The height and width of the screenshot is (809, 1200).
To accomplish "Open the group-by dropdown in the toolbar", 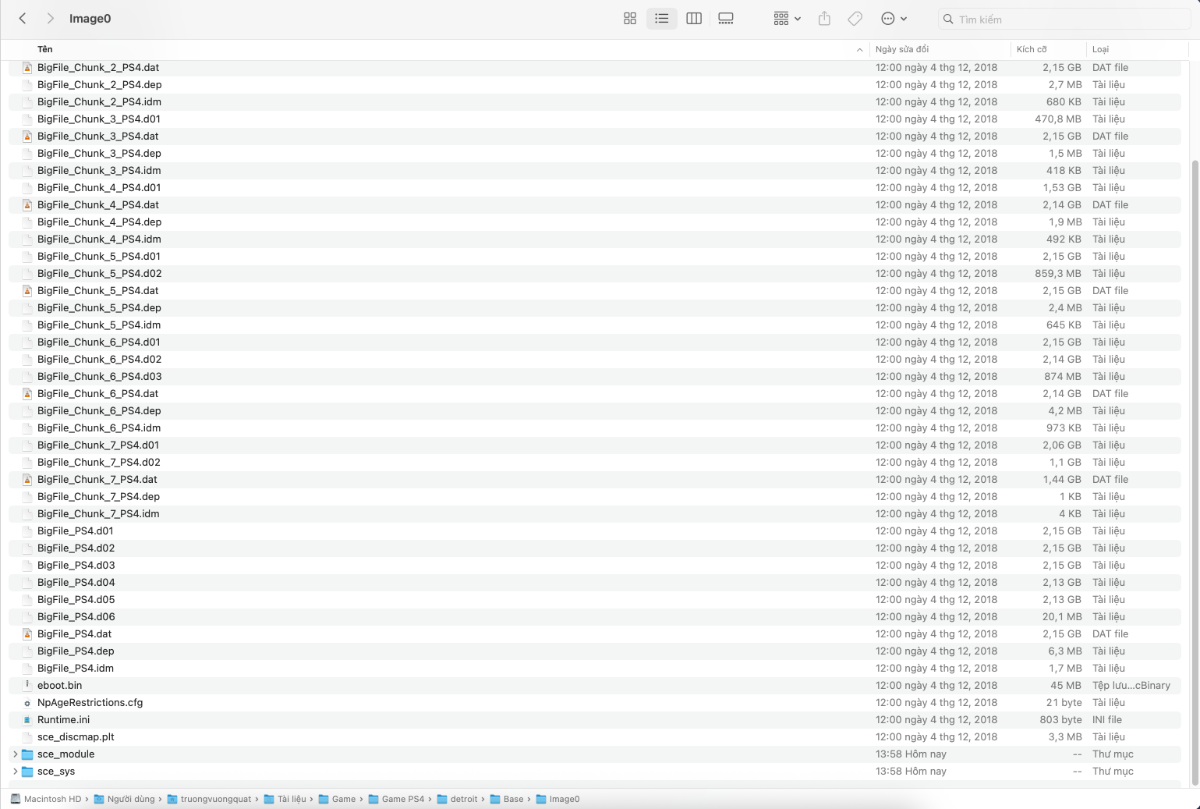I will point(787,19).
